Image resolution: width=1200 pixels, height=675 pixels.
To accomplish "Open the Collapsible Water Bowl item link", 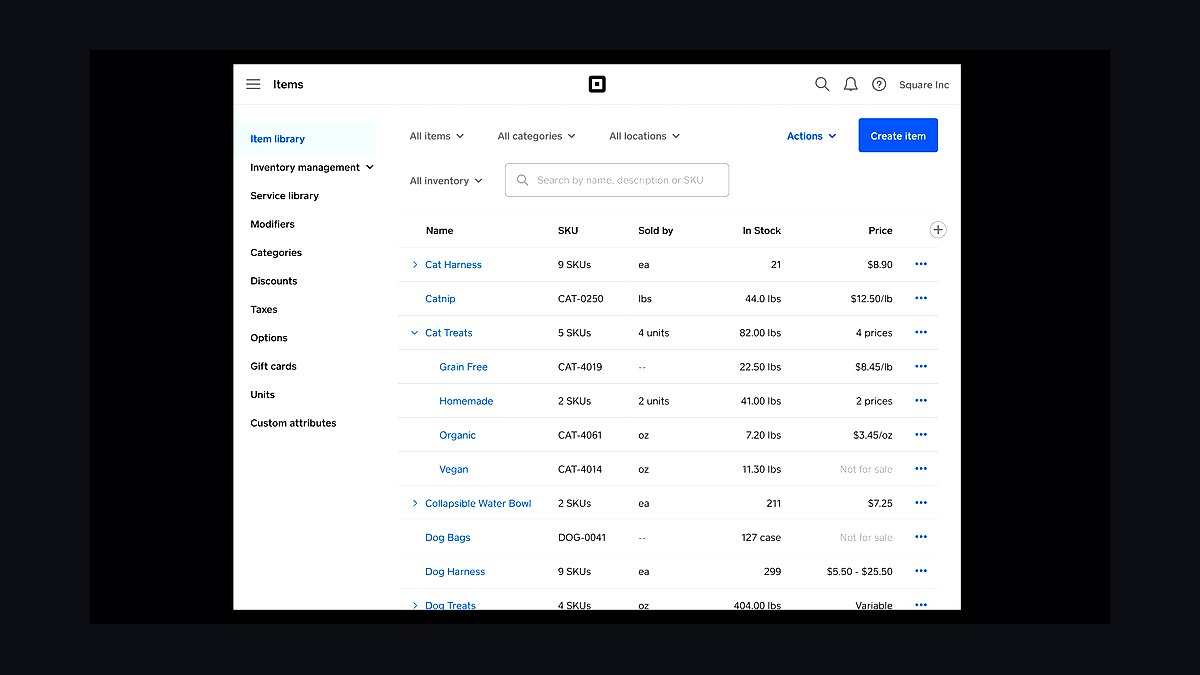I will tap(478, 503).
